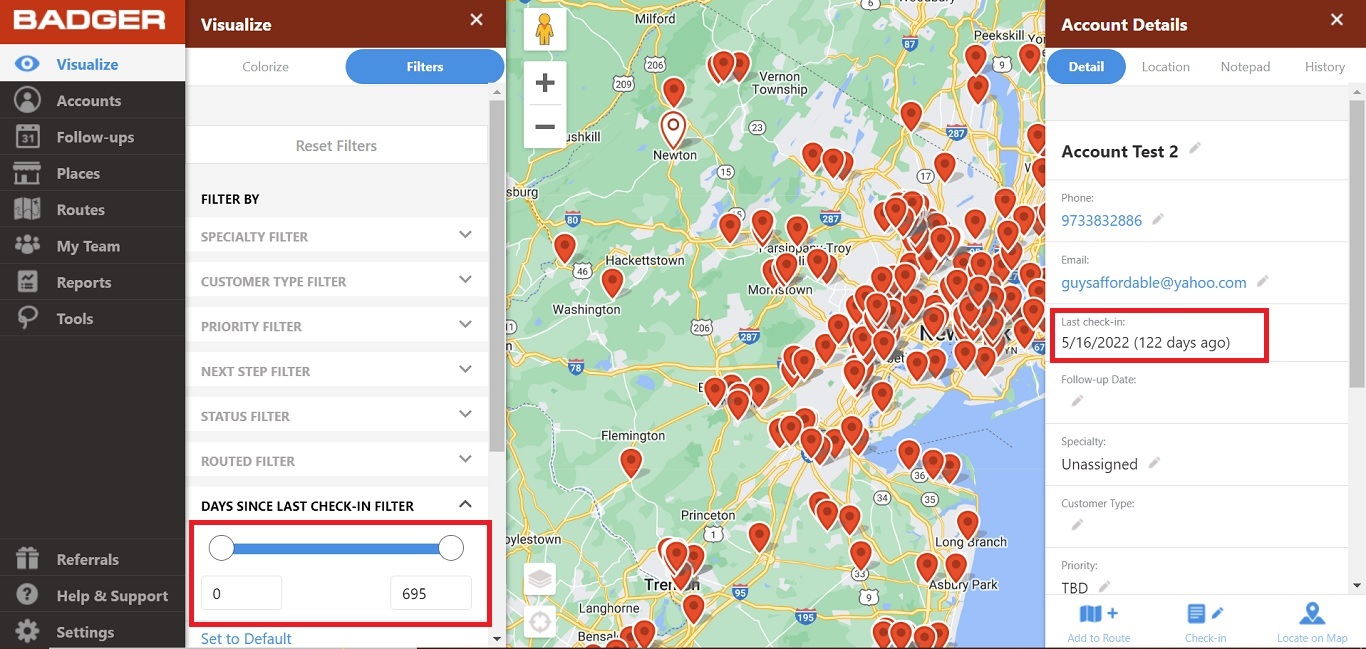Click phone number 9733832886 link
This screenshot has width=1366, height=649.
click(x=1101, y=220)
